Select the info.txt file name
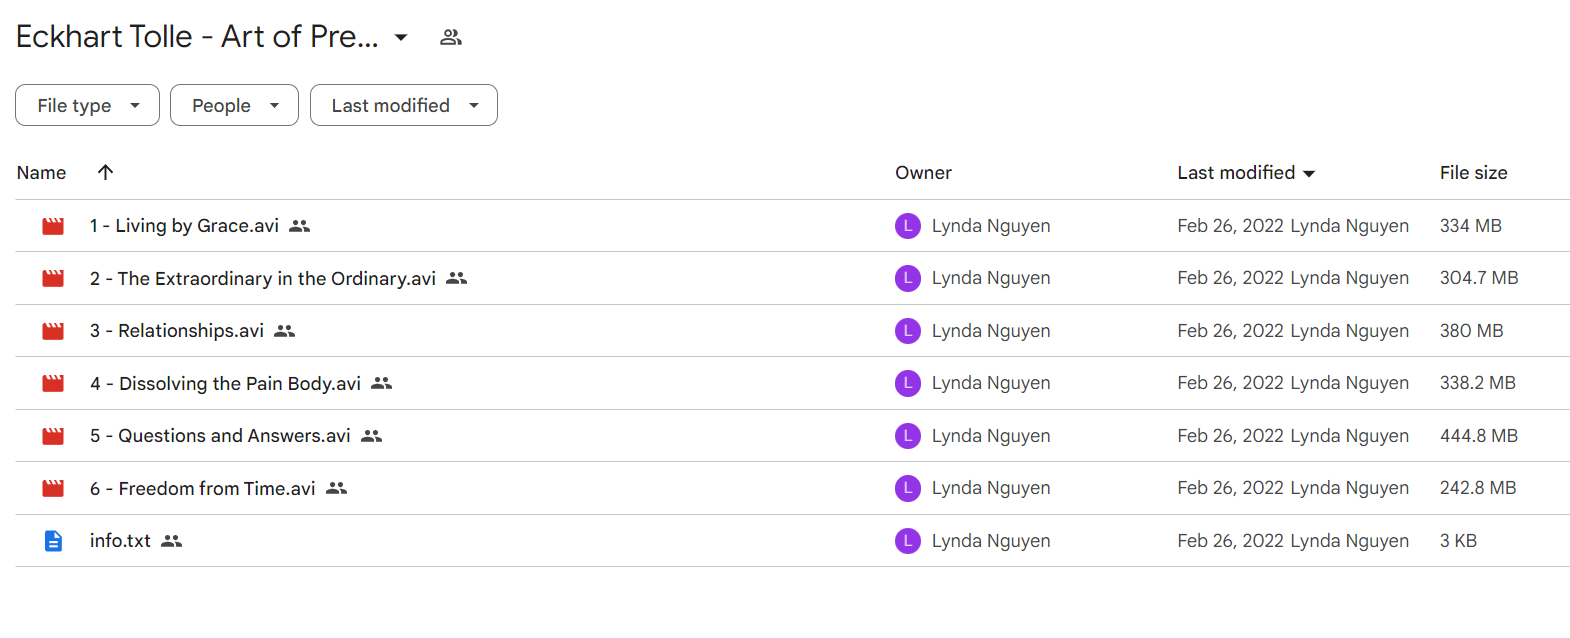This screenshot has width=1570, height=638. 120,541
